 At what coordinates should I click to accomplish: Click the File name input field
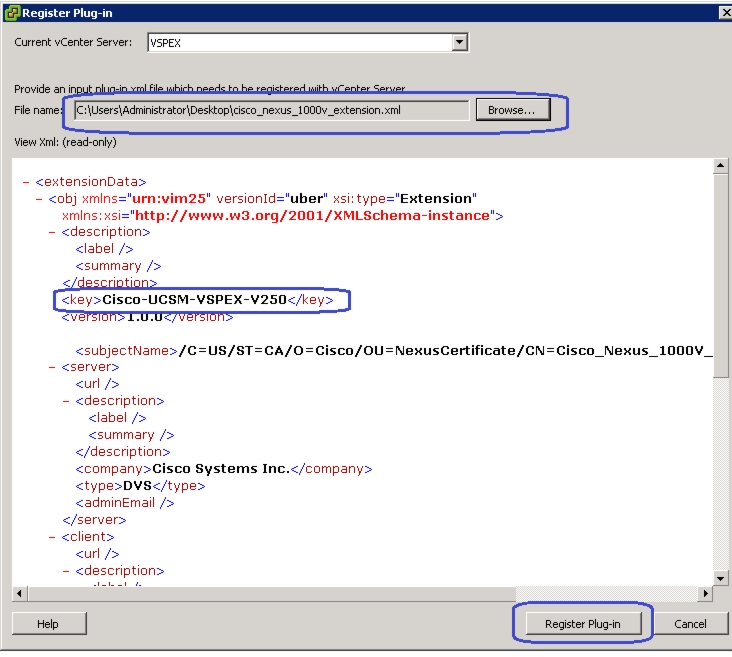click(272, 111)
